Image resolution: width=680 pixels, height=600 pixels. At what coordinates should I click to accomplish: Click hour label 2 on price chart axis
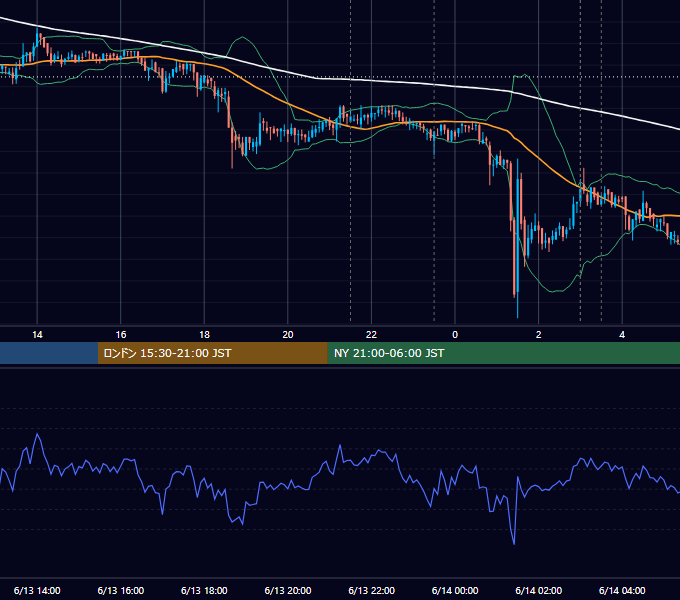click(539, 335)
